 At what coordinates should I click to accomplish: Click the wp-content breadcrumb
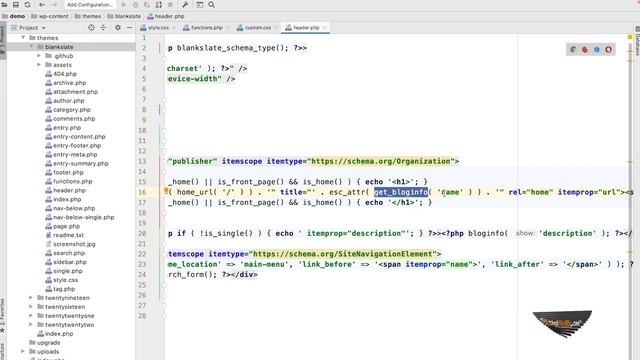tap(50, 16)
